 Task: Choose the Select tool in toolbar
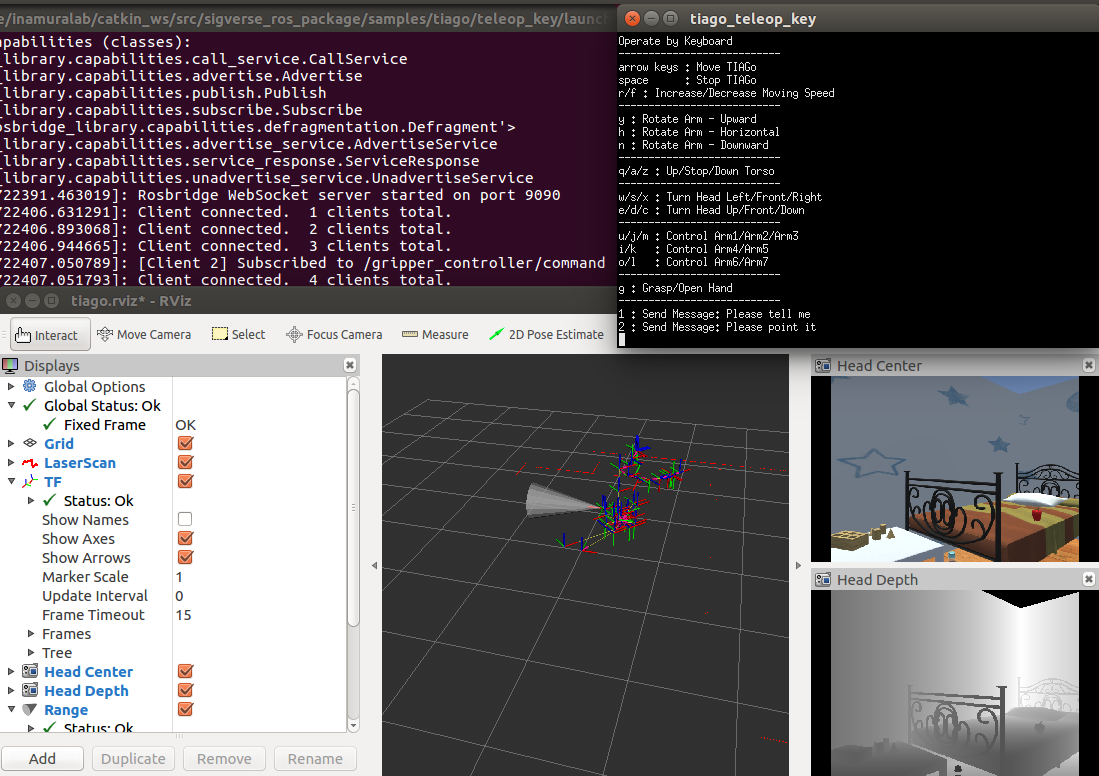point(239,335)
